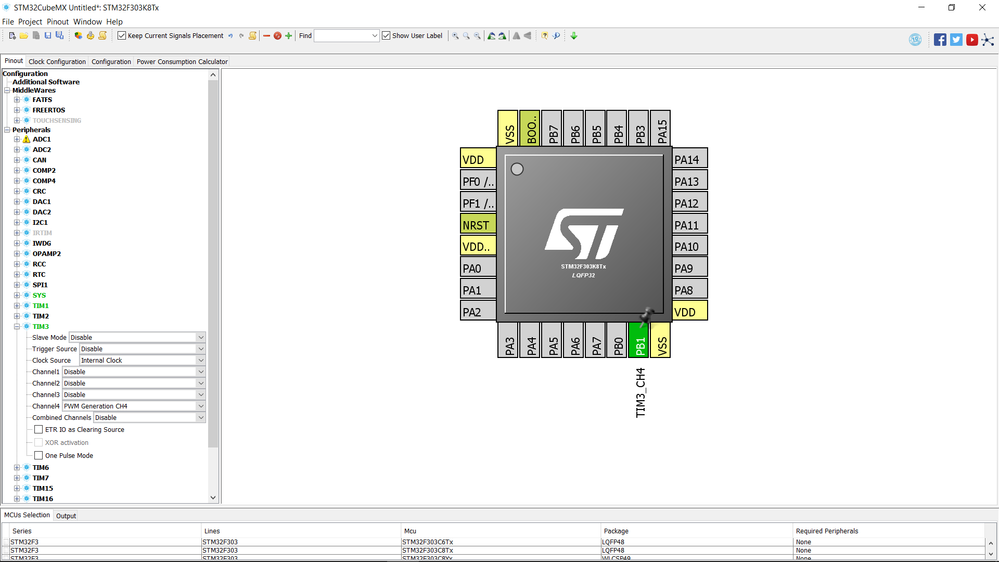Open the File menu
Screen dimensions: 999x562
click(x=8, y=22)
